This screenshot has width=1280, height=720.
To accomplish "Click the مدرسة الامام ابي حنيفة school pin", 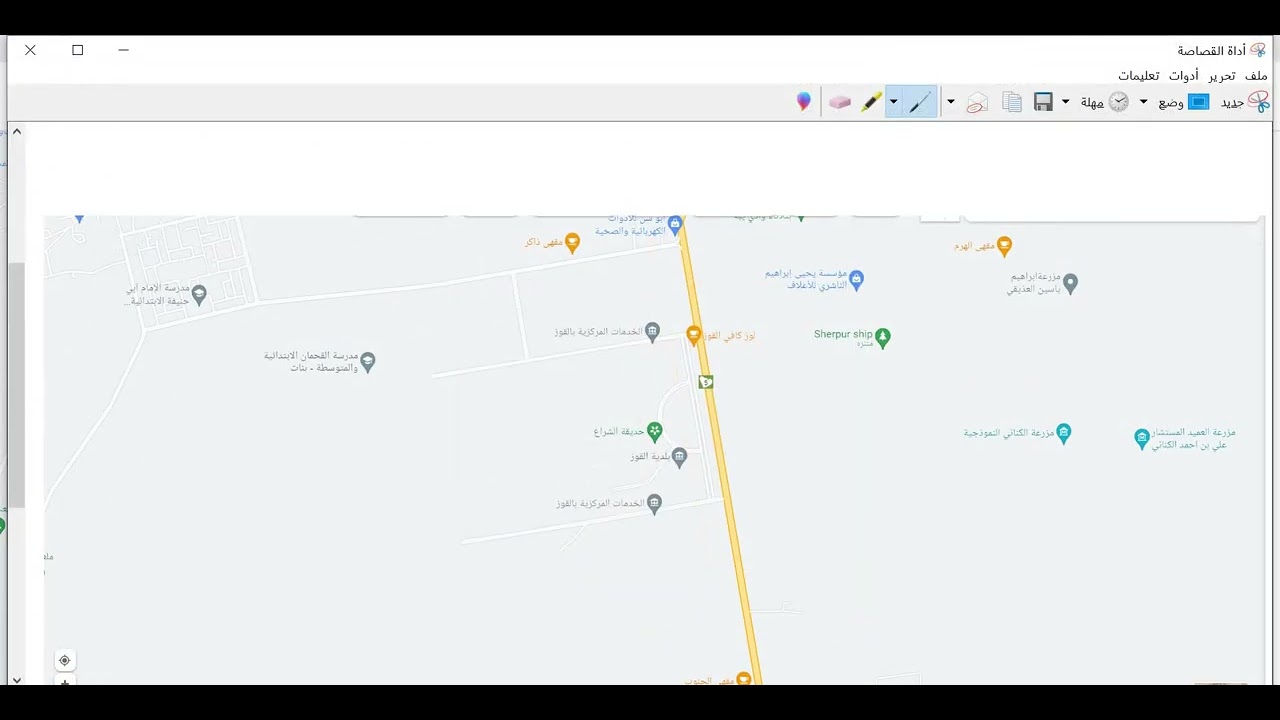I will pos(199,294).
